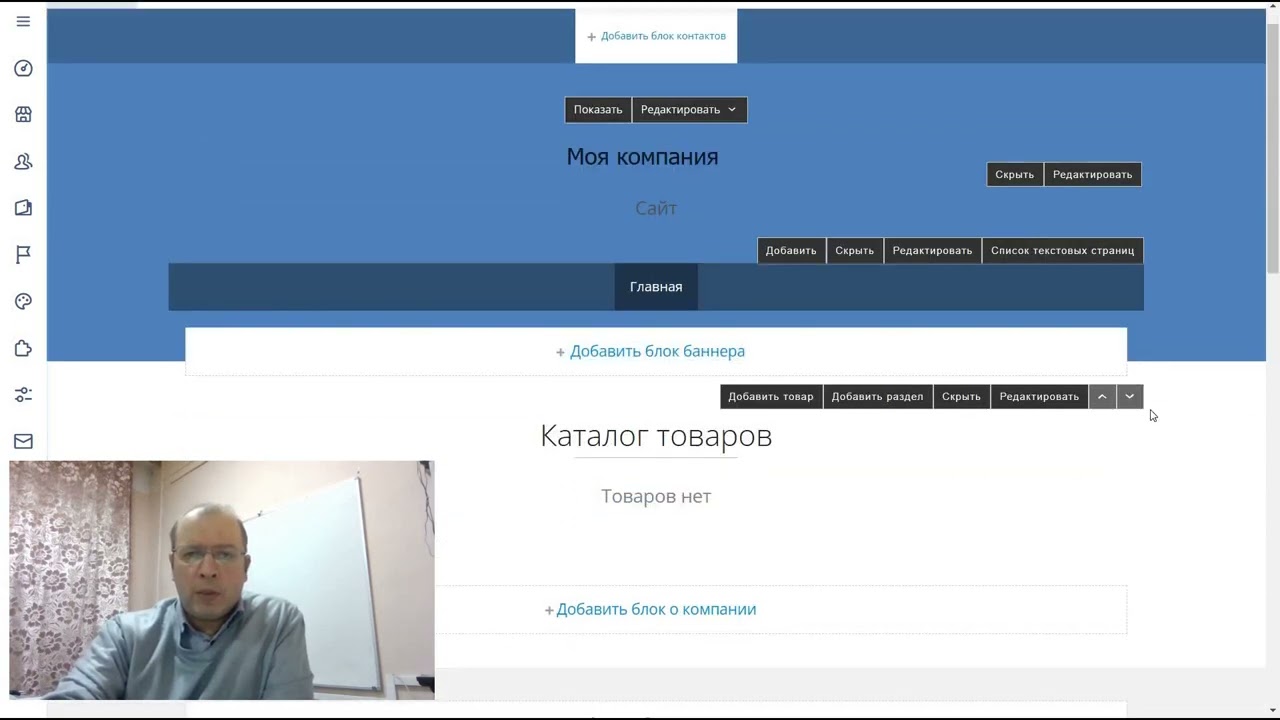
Task: Open the design palette icon in sidebar
Action: [23, 302]
